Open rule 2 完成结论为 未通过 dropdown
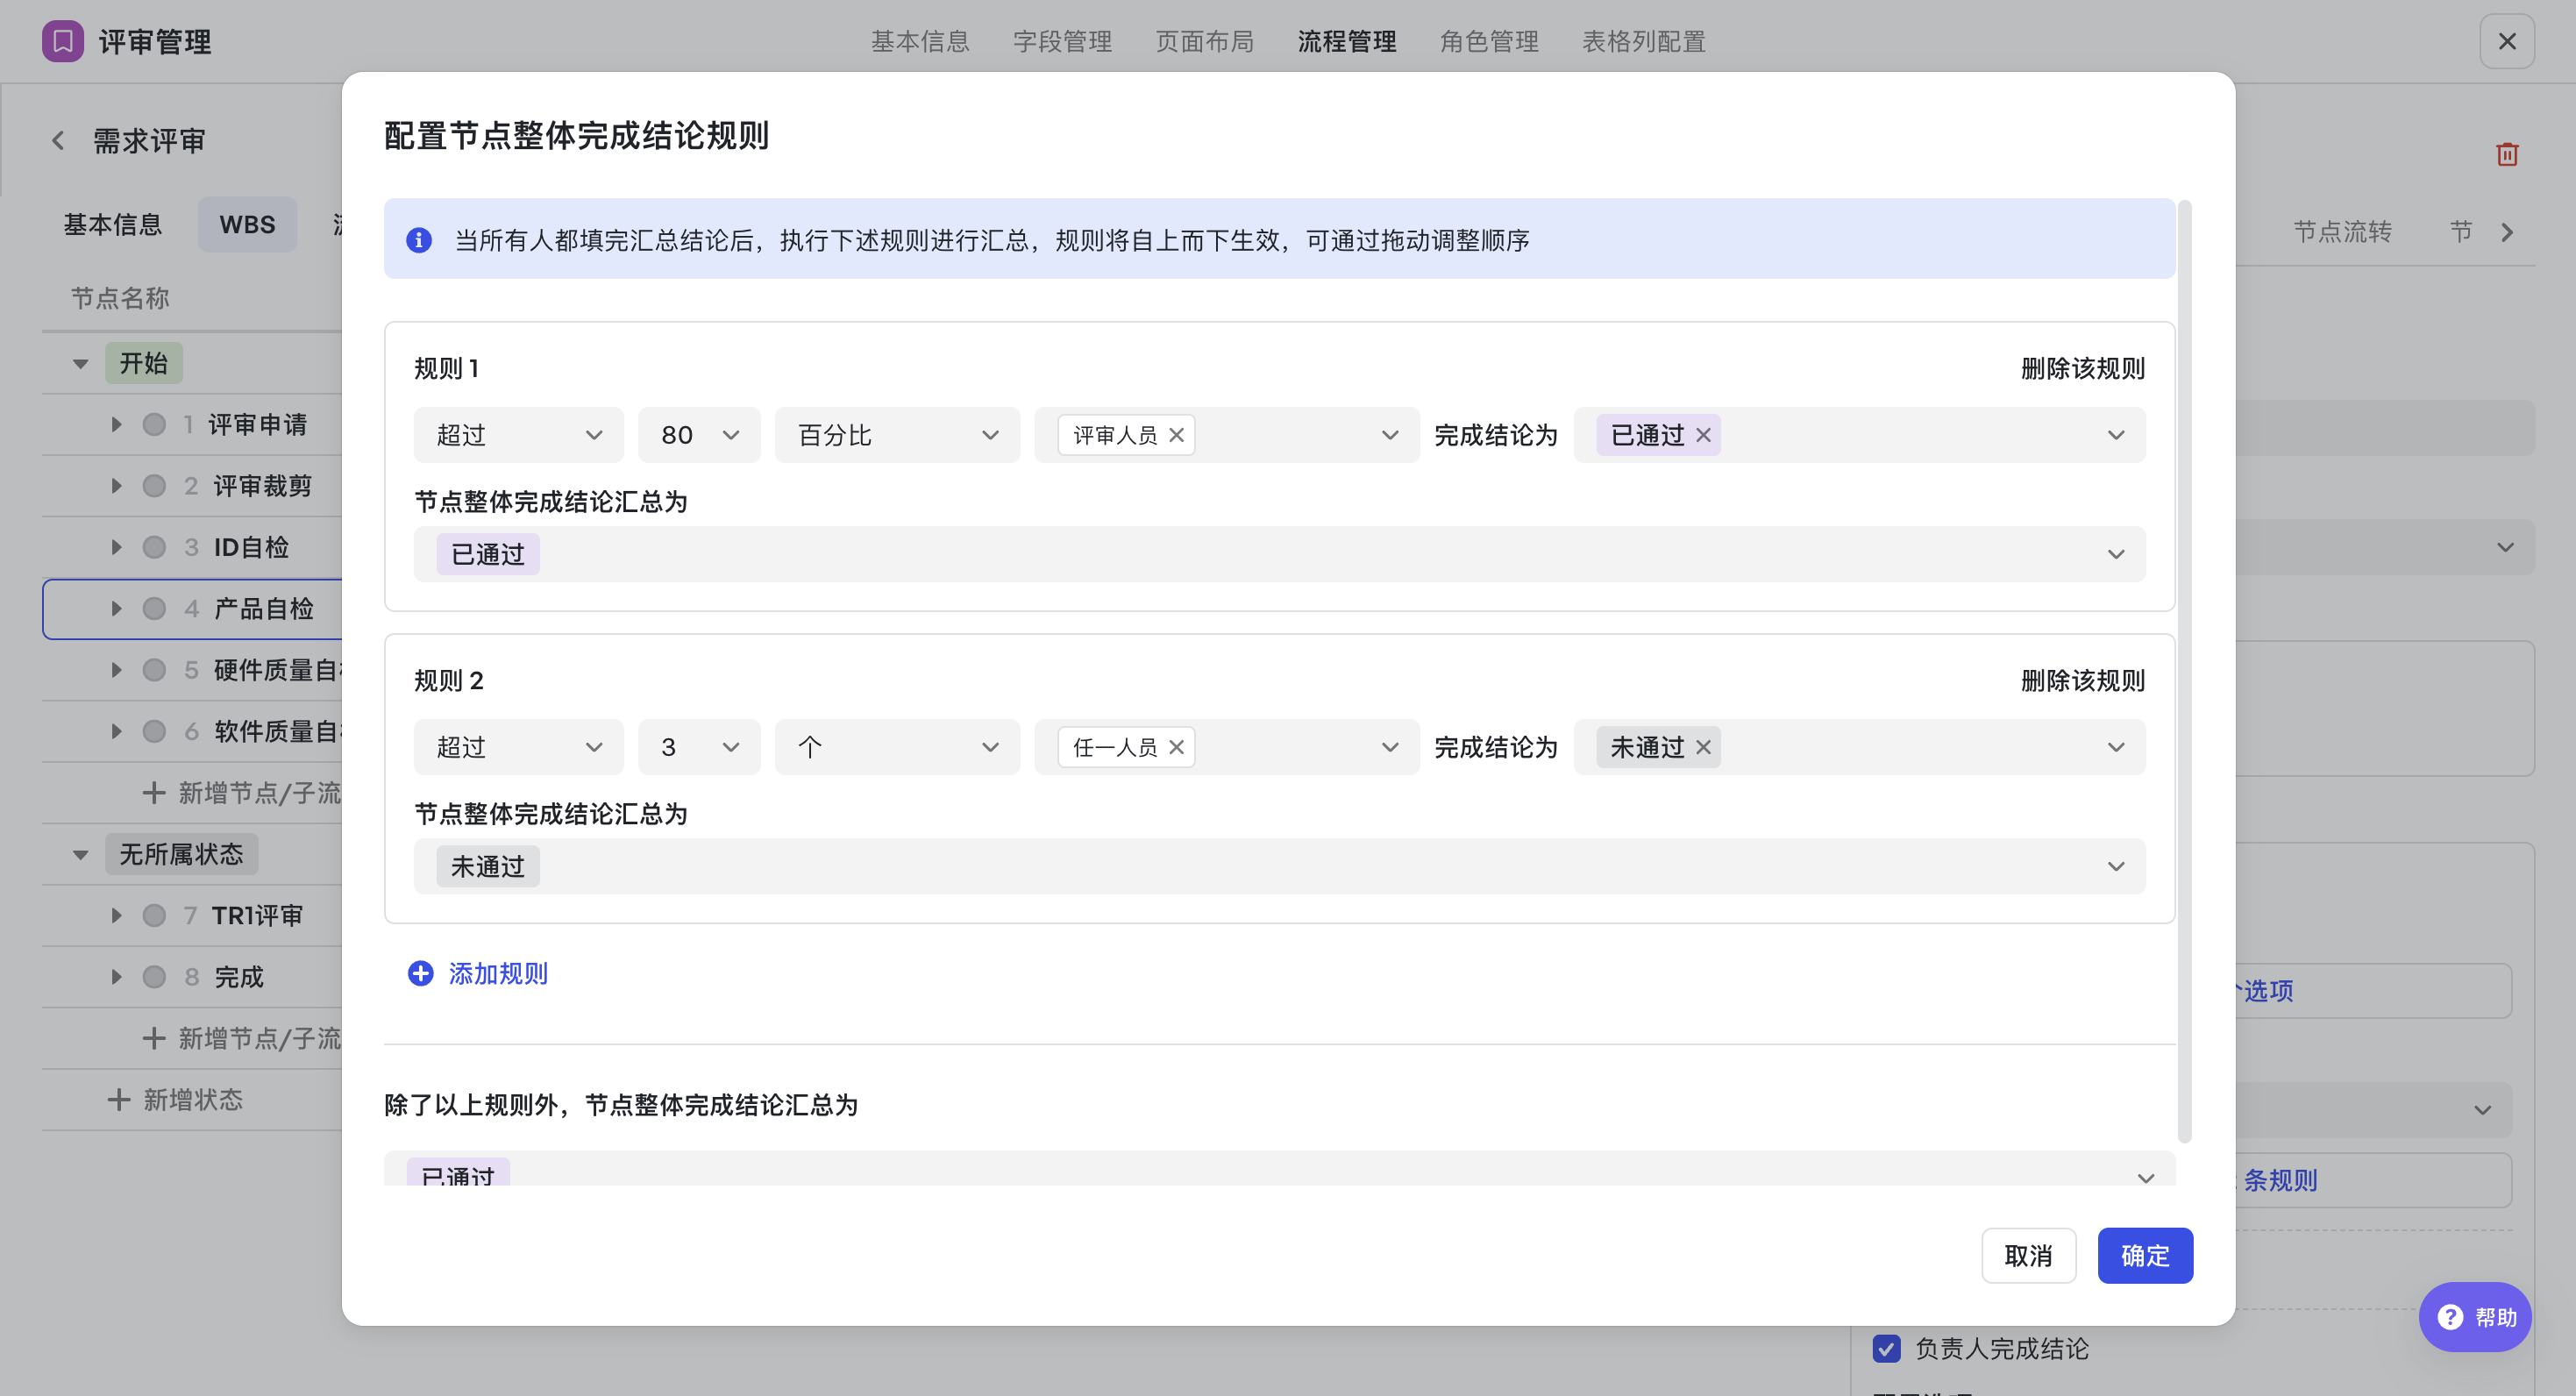Screen dimensions: 2576x1396 click(x=1858, y=747)
